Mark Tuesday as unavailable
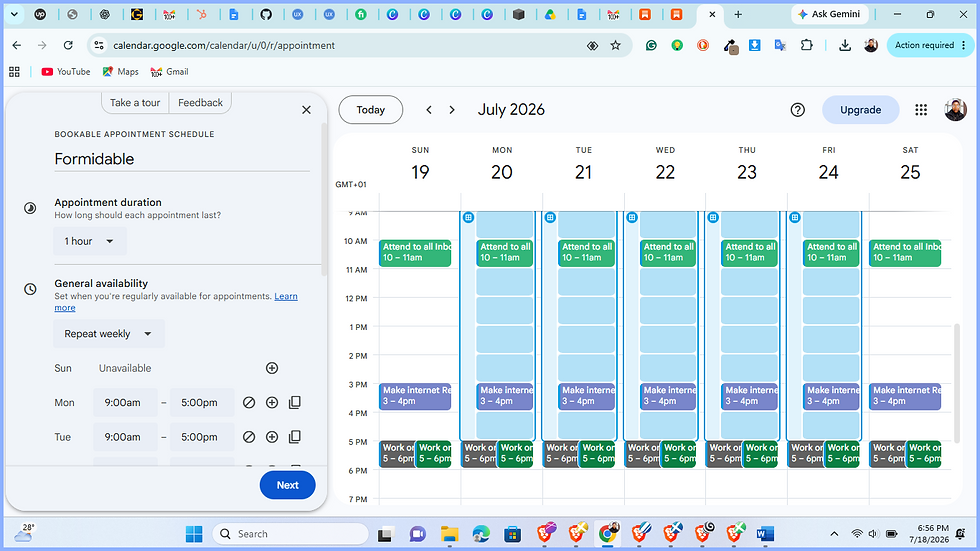 tap(249, 437)
